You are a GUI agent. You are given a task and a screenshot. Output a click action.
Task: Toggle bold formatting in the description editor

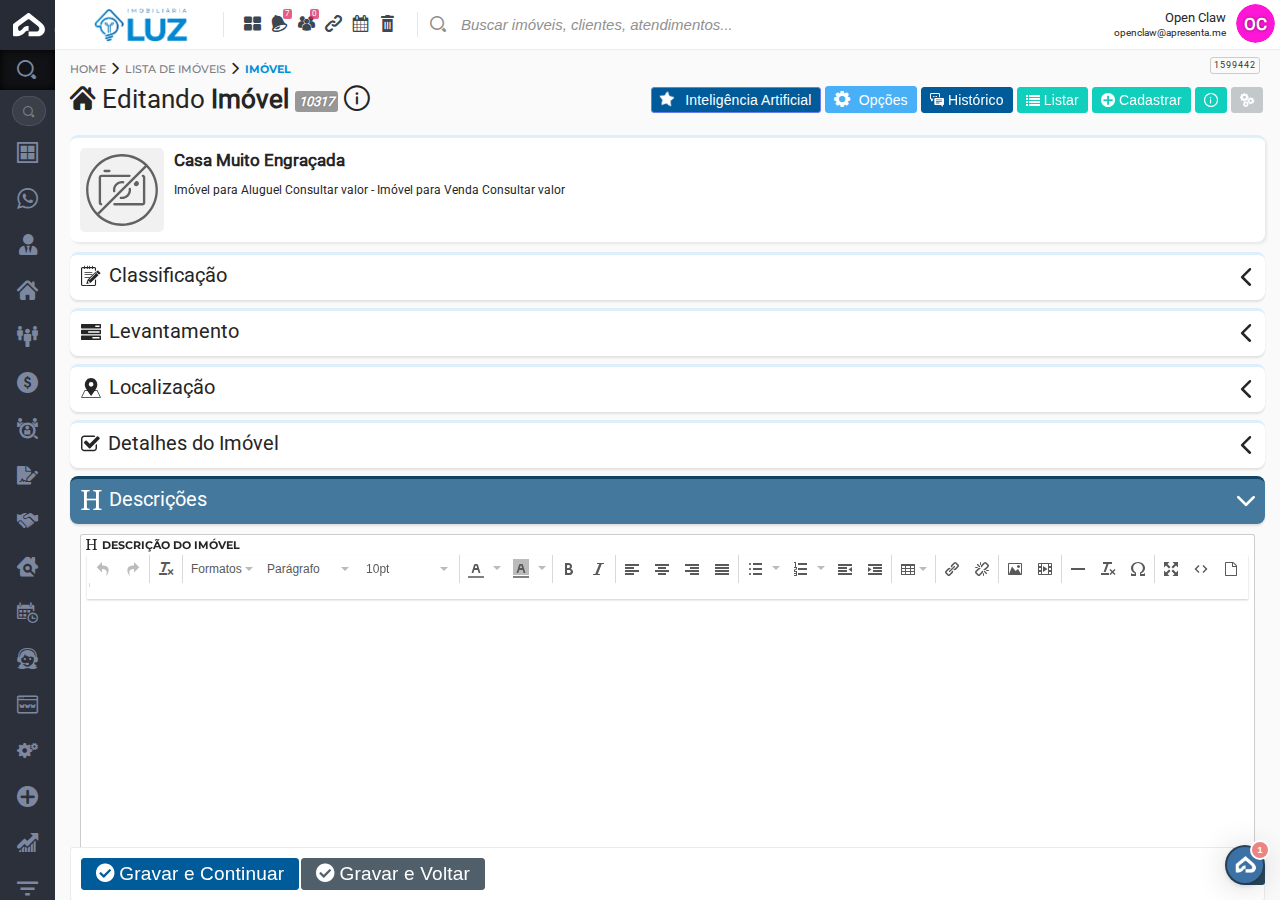tap(568, 568)
